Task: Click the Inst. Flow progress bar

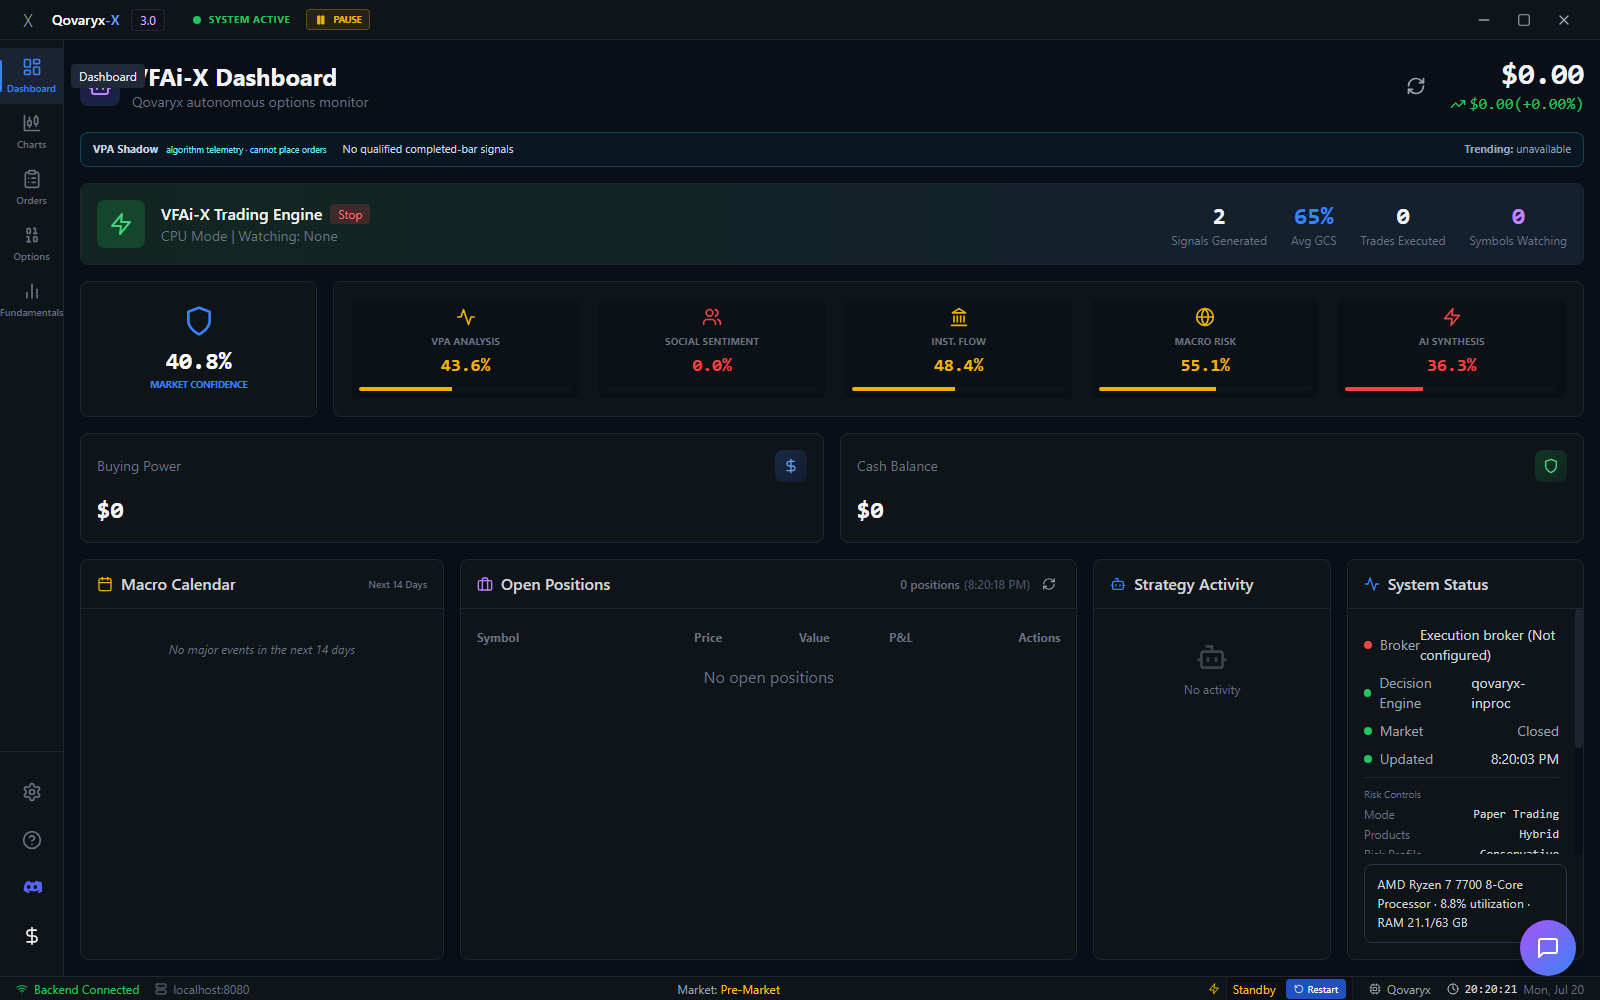Action: pos(958,389)
